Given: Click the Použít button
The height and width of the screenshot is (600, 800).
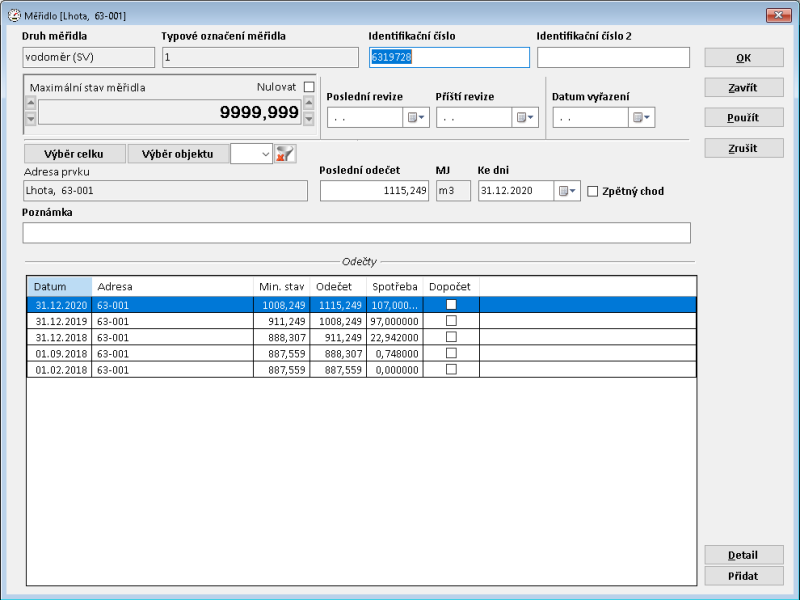Looking at the screenshot, I should point(743,115).
